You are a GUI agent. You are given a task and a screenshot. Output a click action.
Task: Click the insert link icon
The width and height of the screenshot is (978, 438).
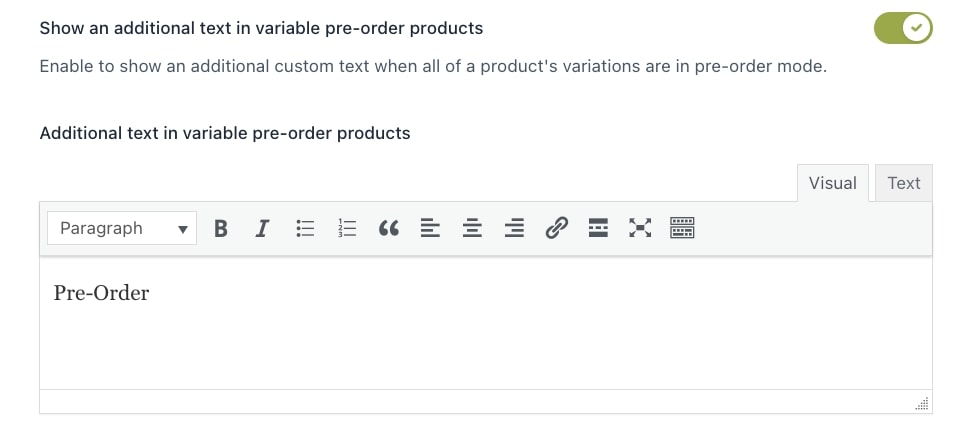click(556, 228)
